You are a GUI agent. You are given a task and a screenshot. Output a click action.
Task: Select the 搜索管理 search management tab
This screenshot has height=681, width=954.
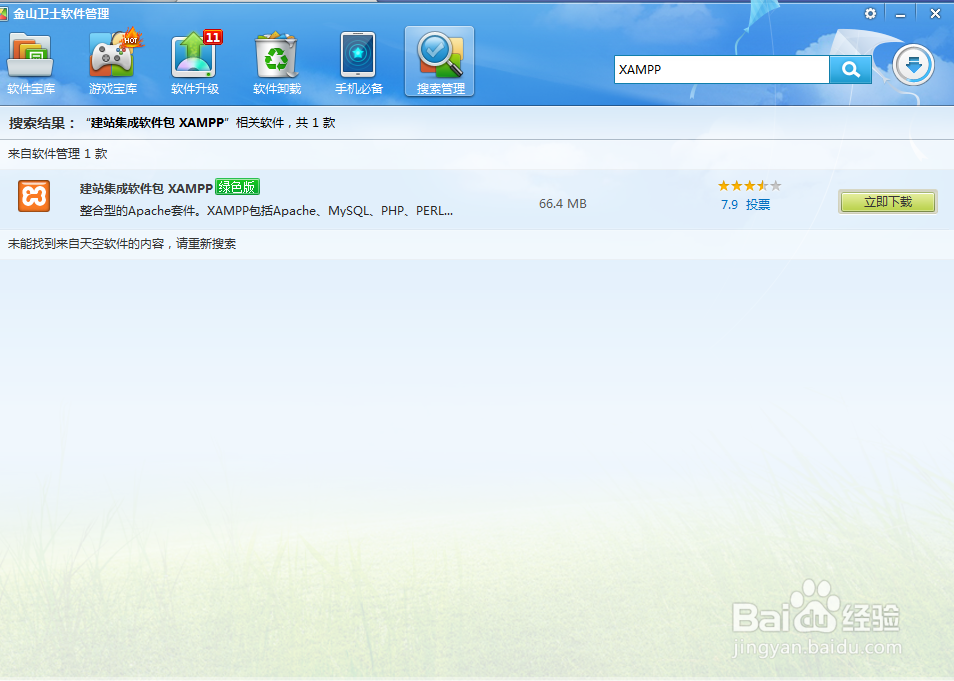pyautogui.click(x=440, y=61)
